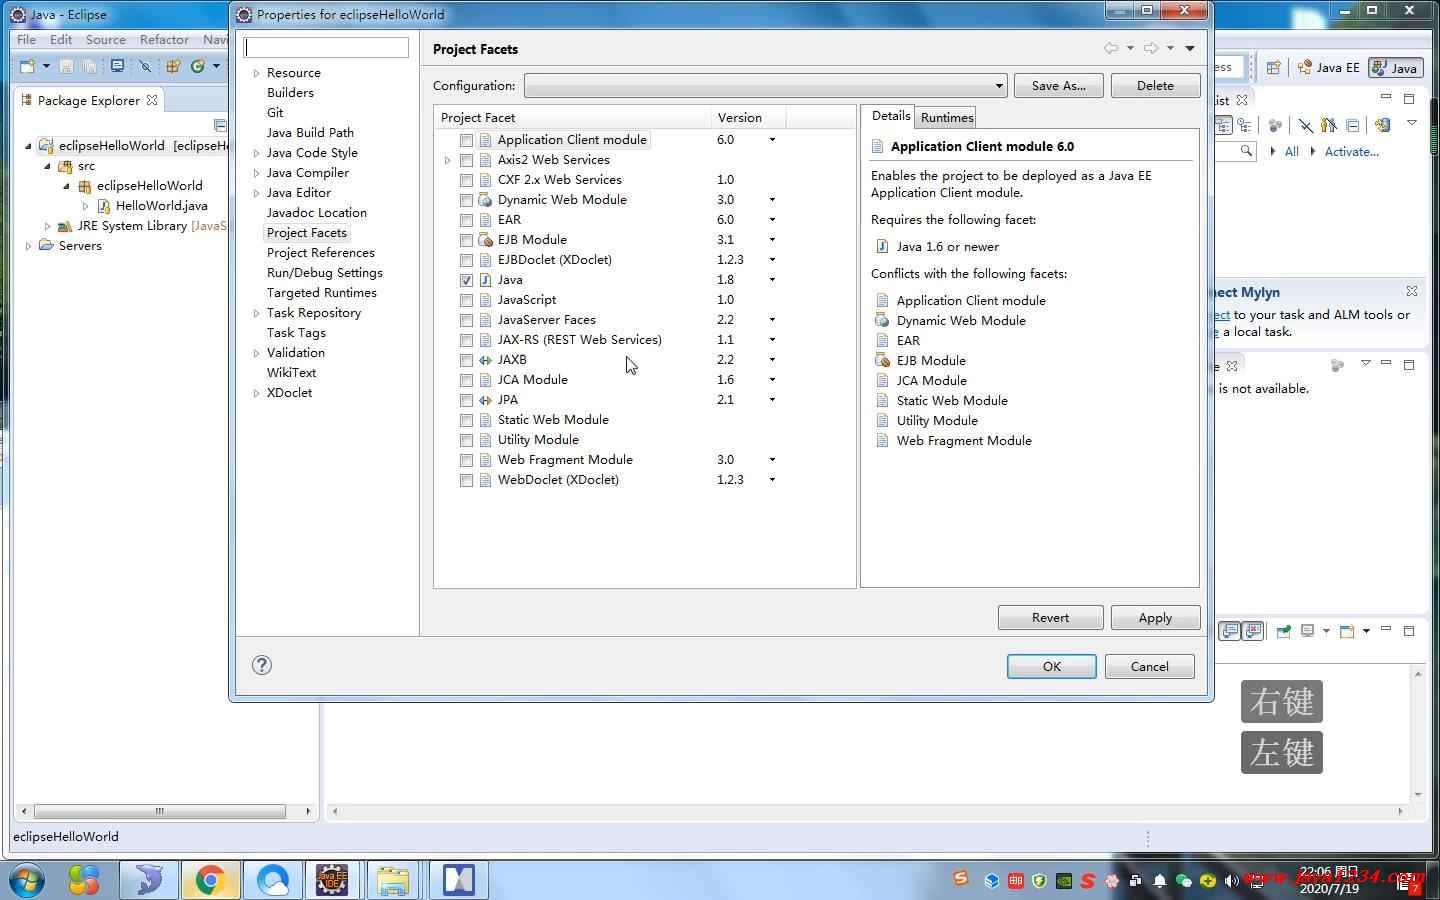Click the Delete configuration button

tap(1155, 86)
